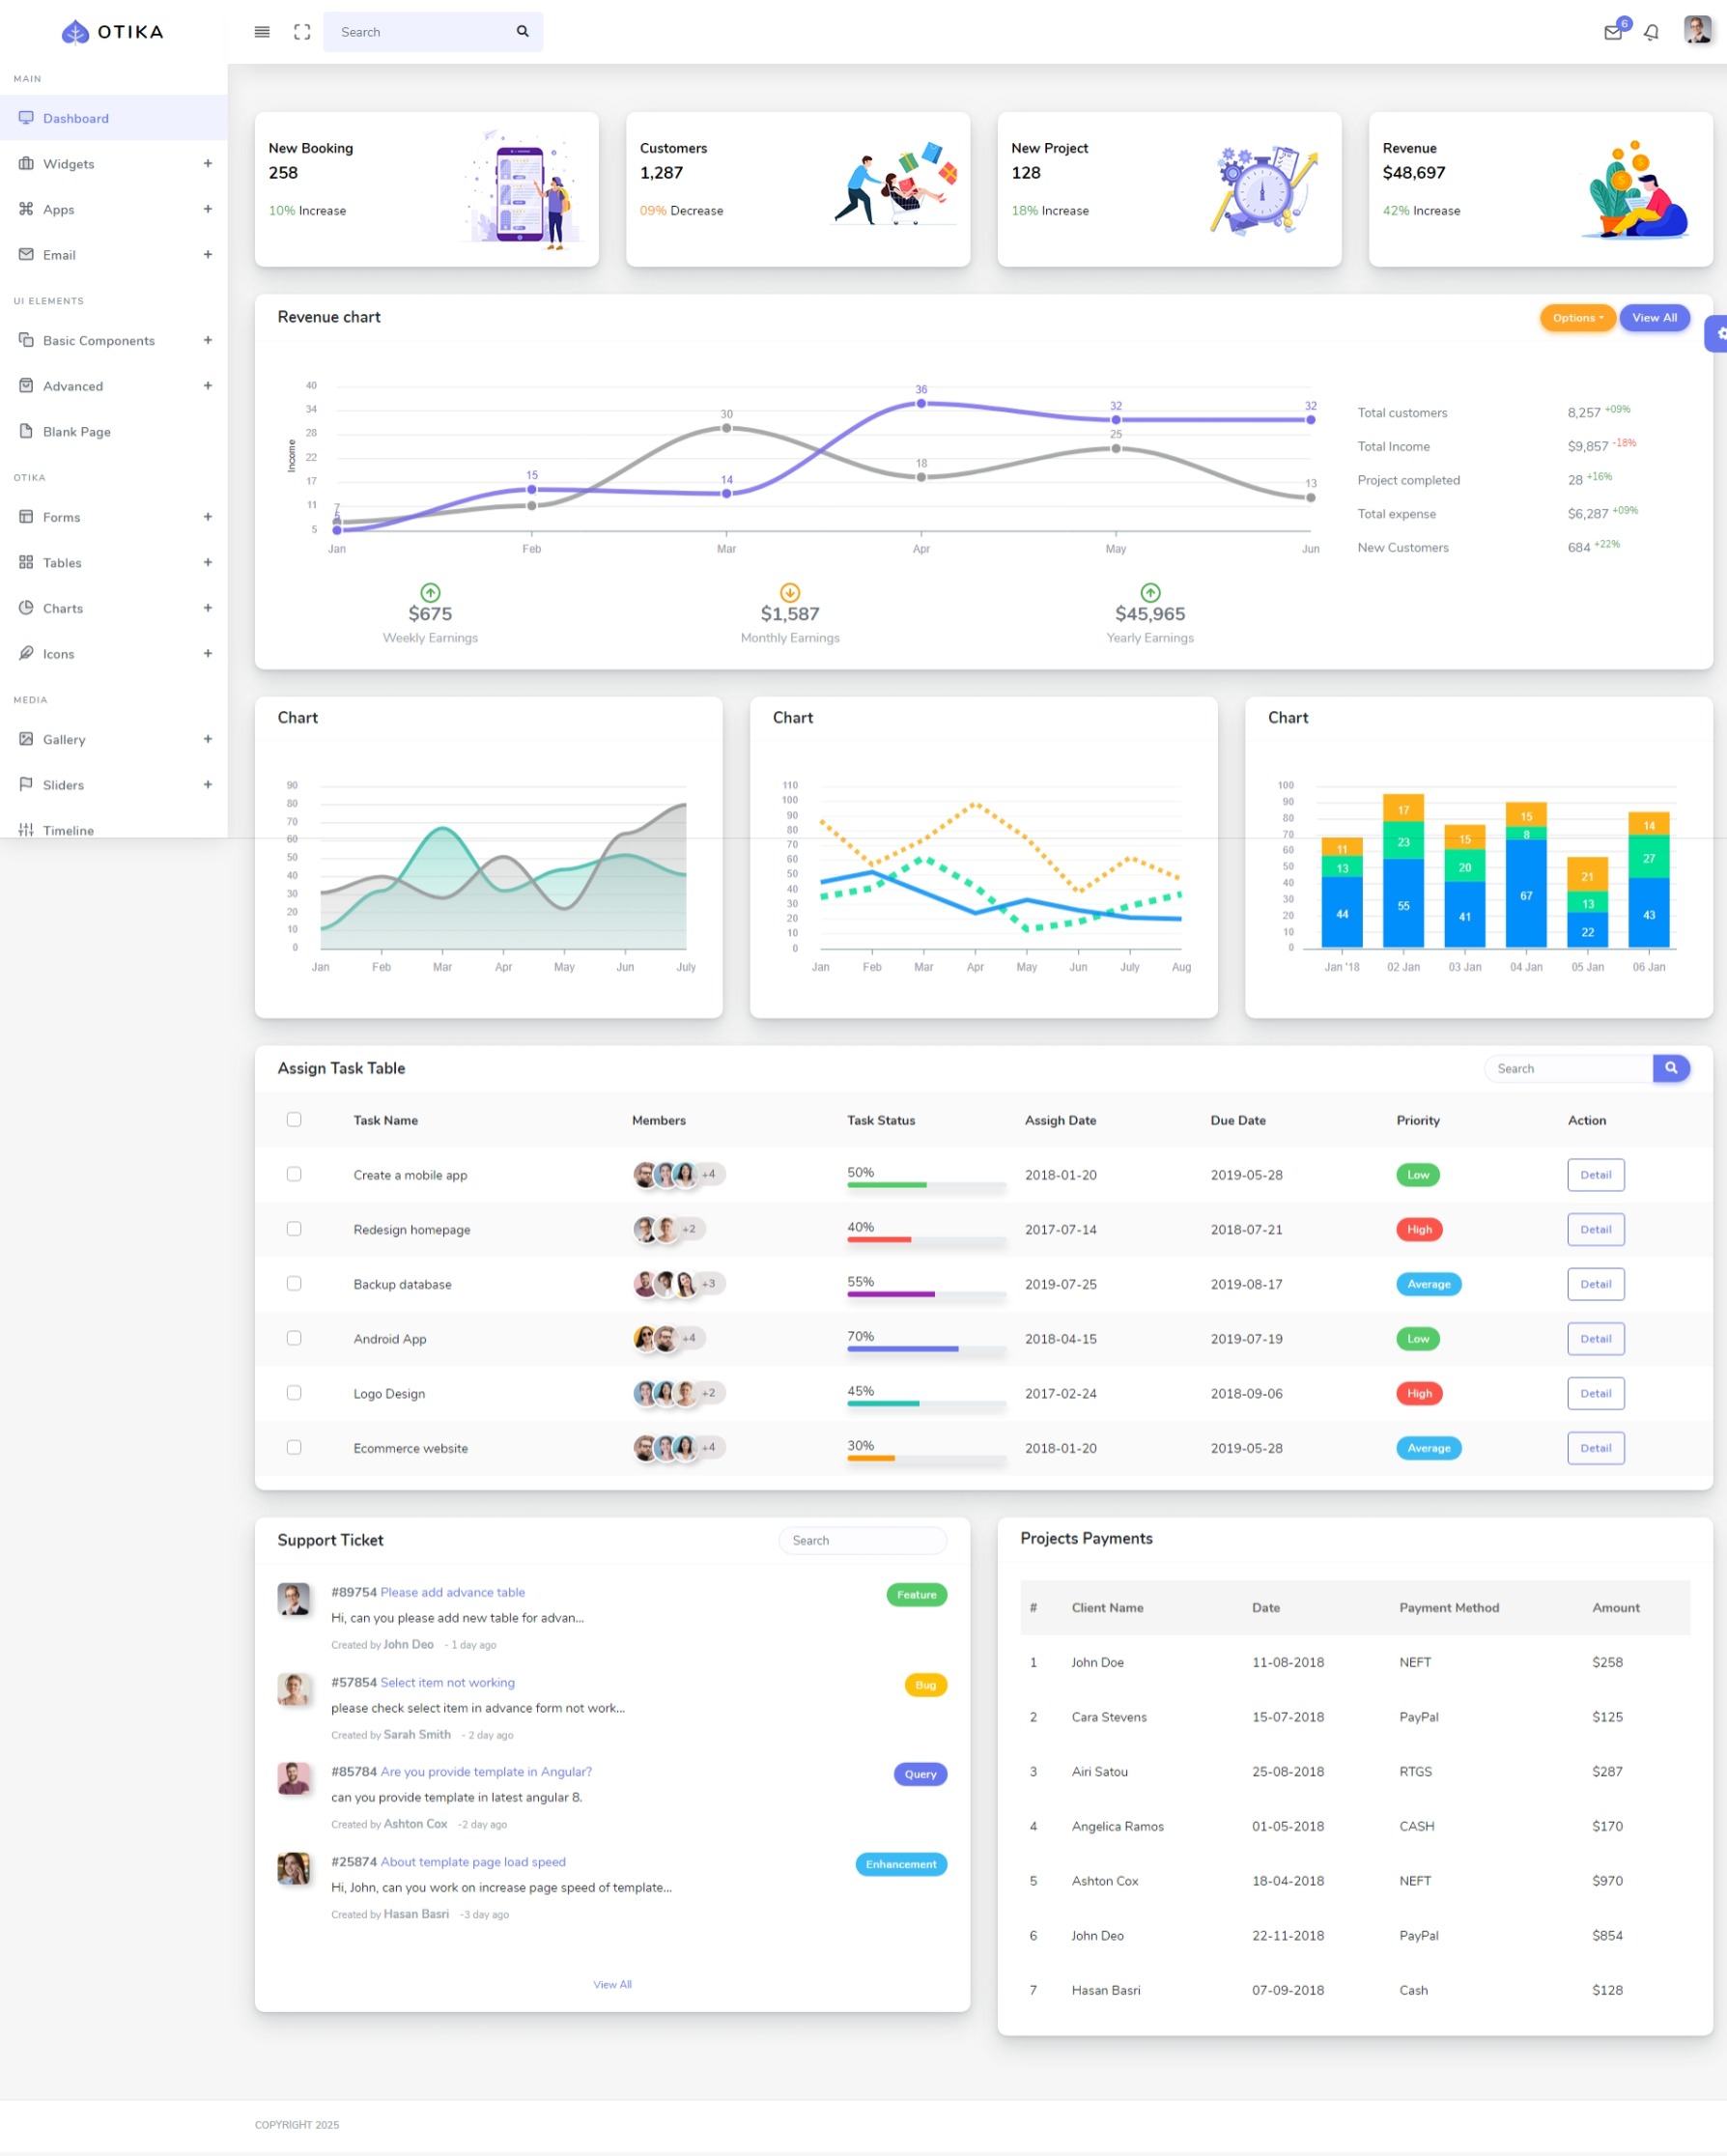Open the orange Options dropdown
The height and width of the screenshot is (2156, 1727).
click(1577, 318)
